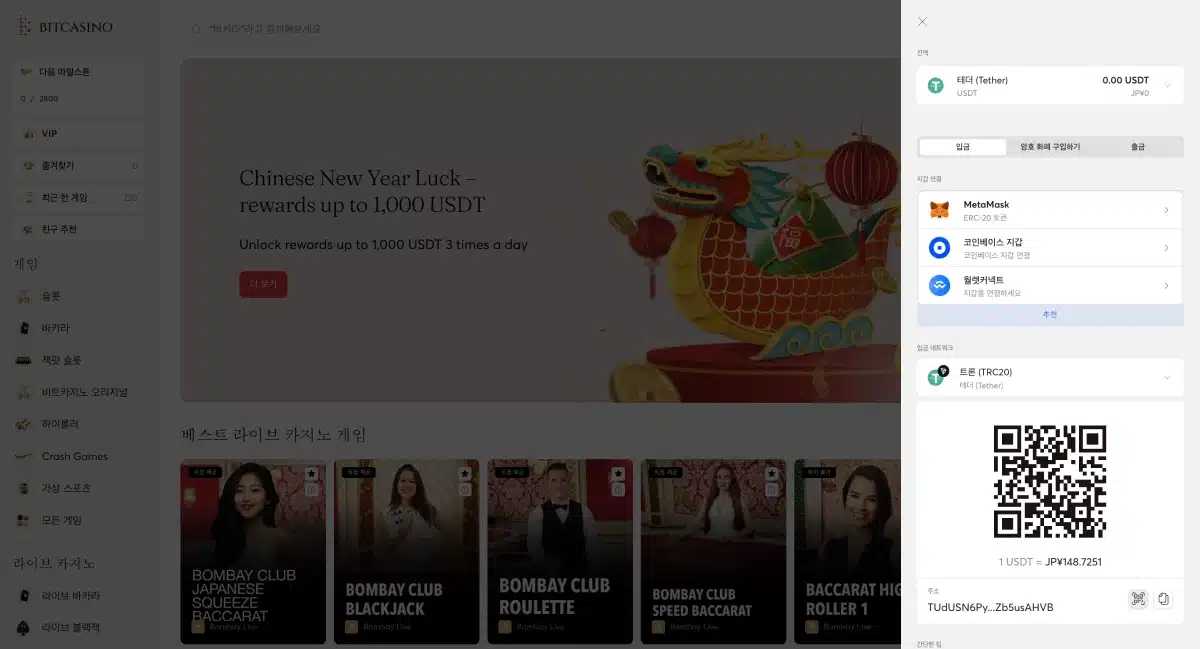Viewport: 1200px width, 649px height.
Task: Open the 다음 마일스톤 milestone card
Action: [79, 84]
